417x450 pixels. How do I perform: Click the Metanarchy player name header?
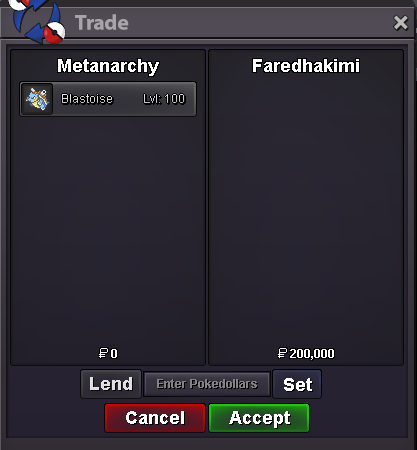[x=108, y=66]
